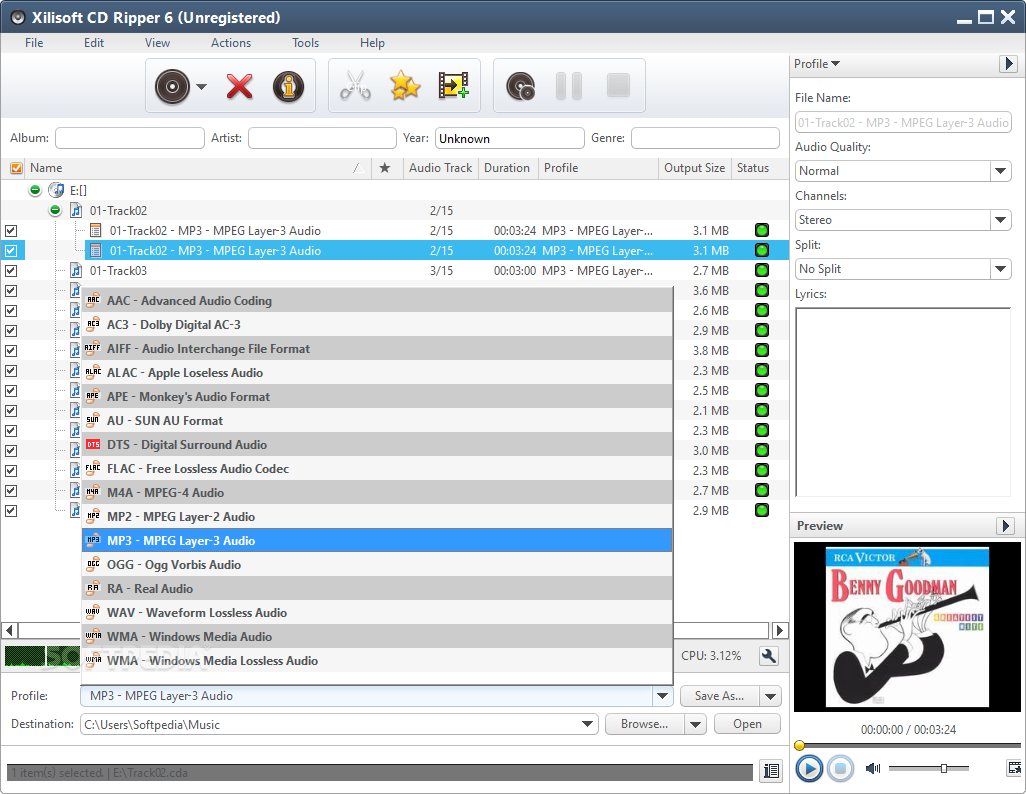The width and height of the screenshot is (1026, 794).
Task: Choose FLAC - Free Lossless Audio Codec
Action: click(x=377, y=469)
